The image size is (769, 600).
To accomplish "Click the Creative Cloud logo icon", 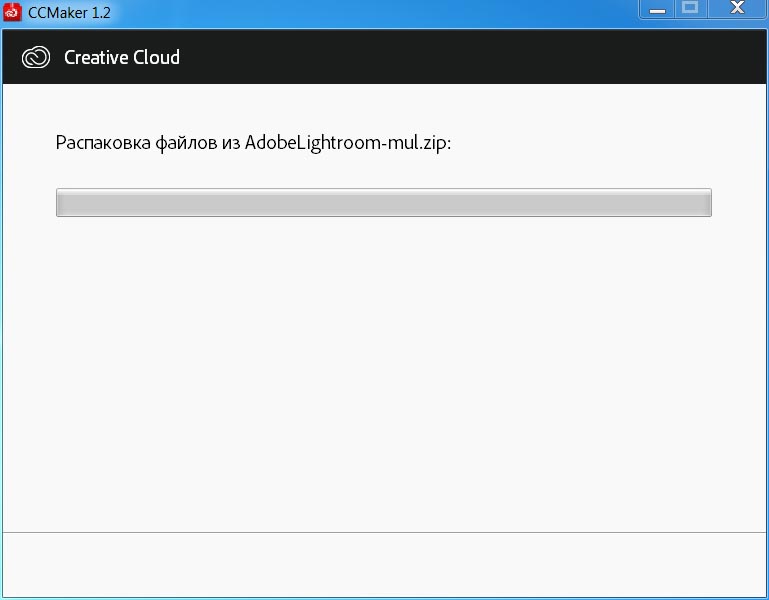I will tap(36, 57).
